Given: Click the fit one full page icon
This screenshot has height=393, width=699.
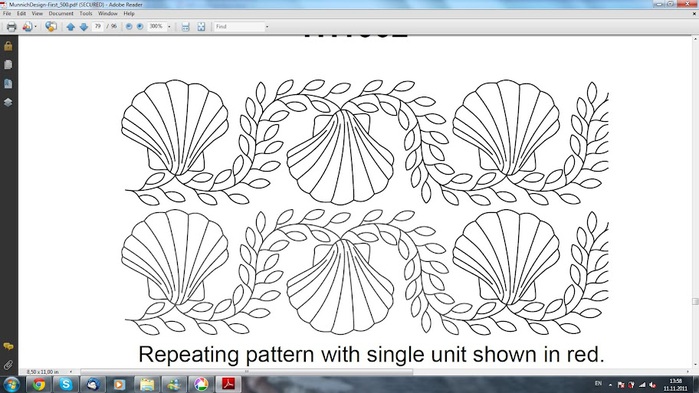Looking at the screenshot, I should (201, 27).
